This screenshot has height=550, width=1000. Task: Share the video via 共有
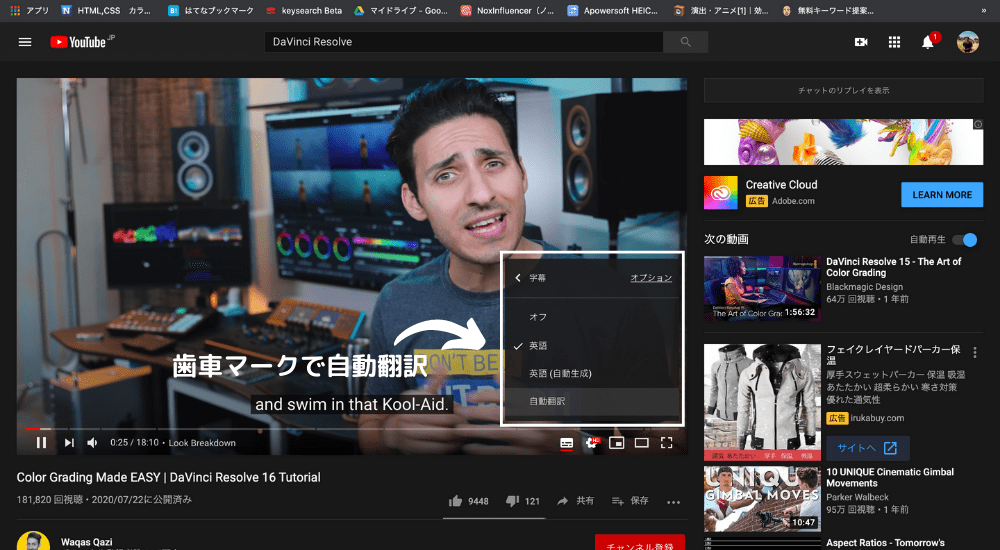tap(575, 501)
